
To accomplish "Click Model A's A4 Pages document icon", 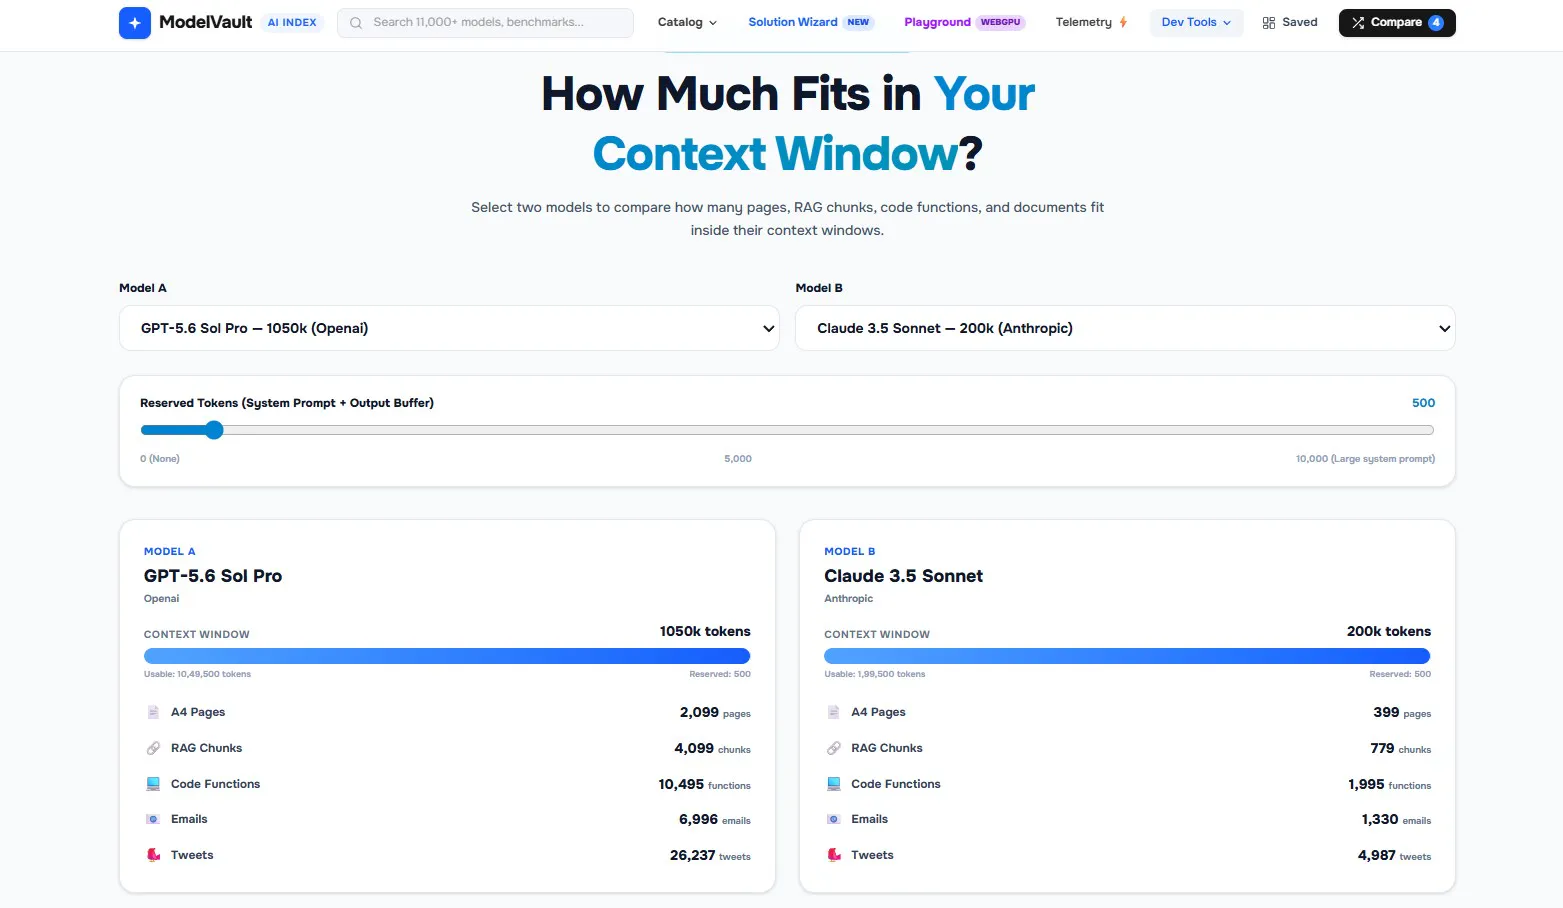I will pyautogui.click(x=153, y=712).
